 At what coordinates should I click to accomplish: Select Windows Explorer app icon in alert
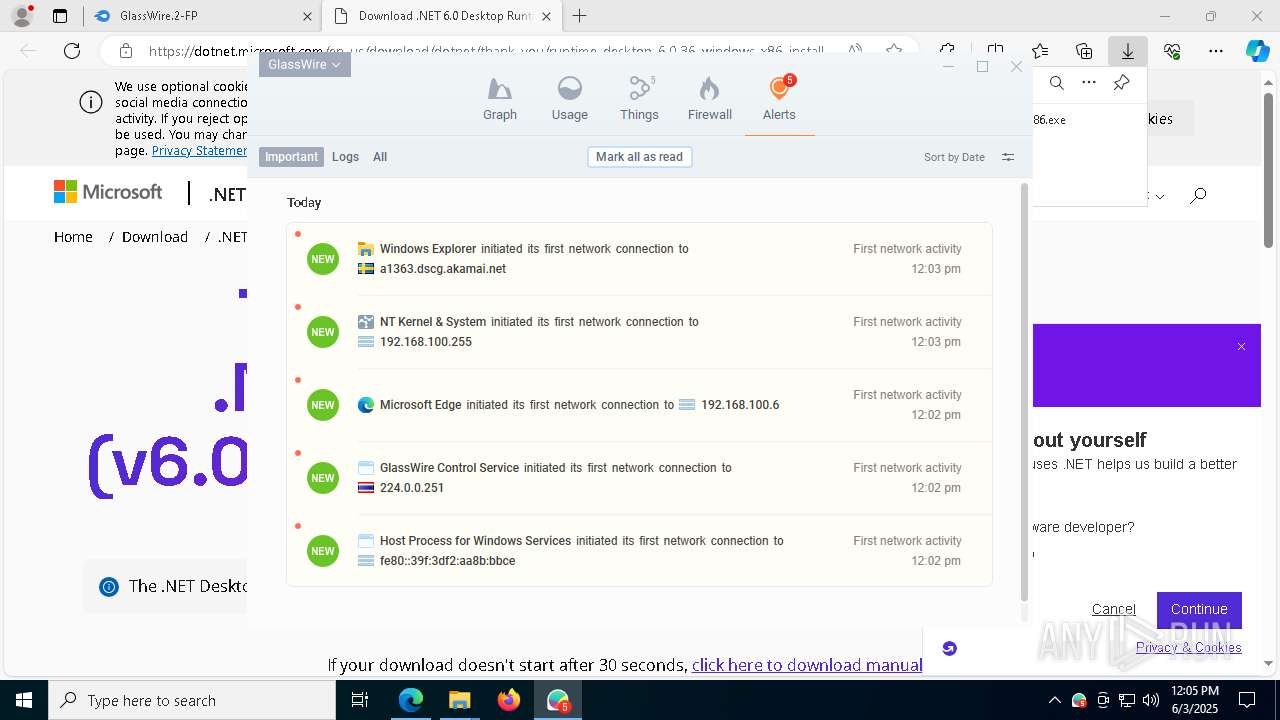[366, 249]
